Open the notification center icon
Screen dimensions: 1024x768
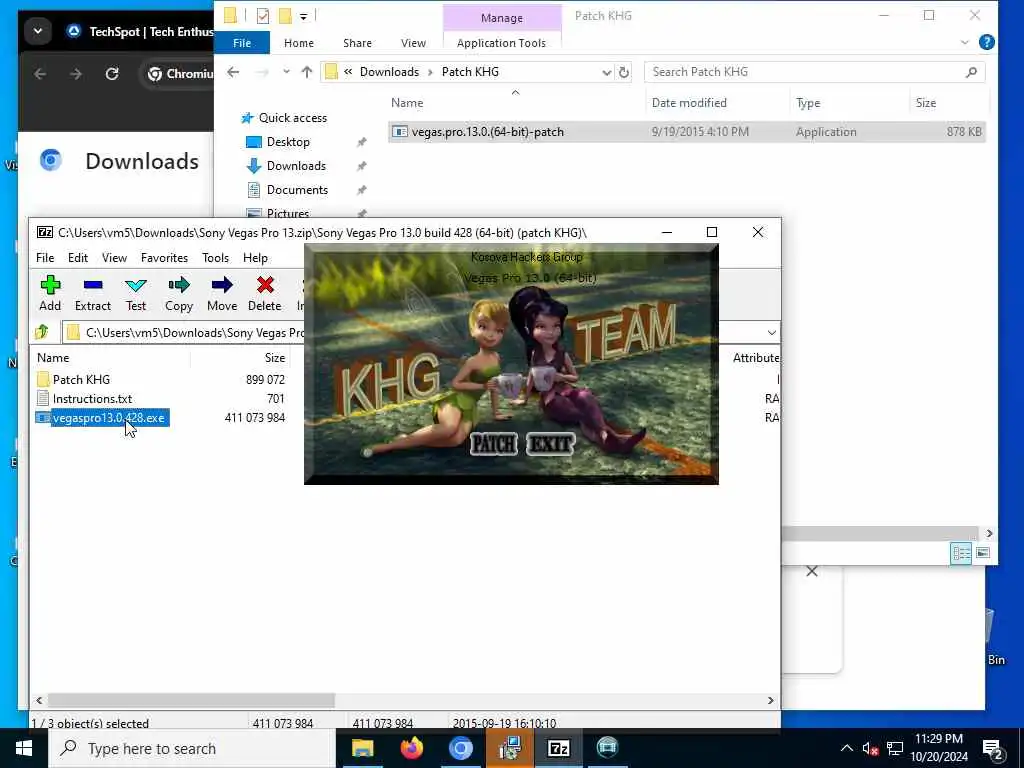(993, 750)
